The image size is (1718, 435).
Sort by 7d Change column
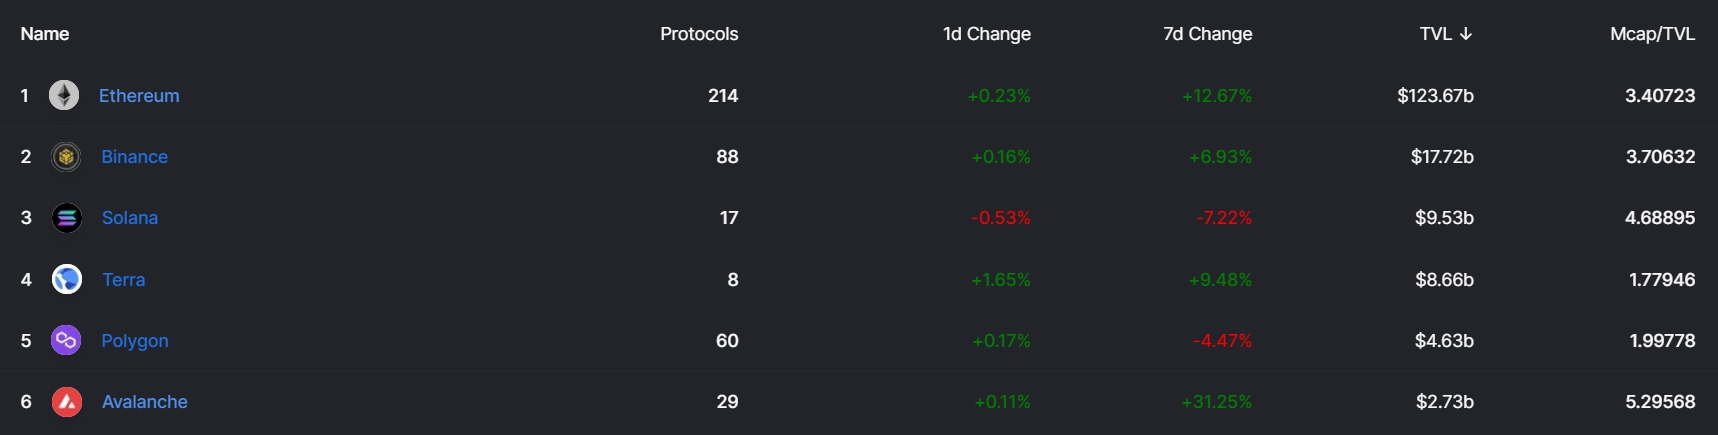click(1208, 34)
